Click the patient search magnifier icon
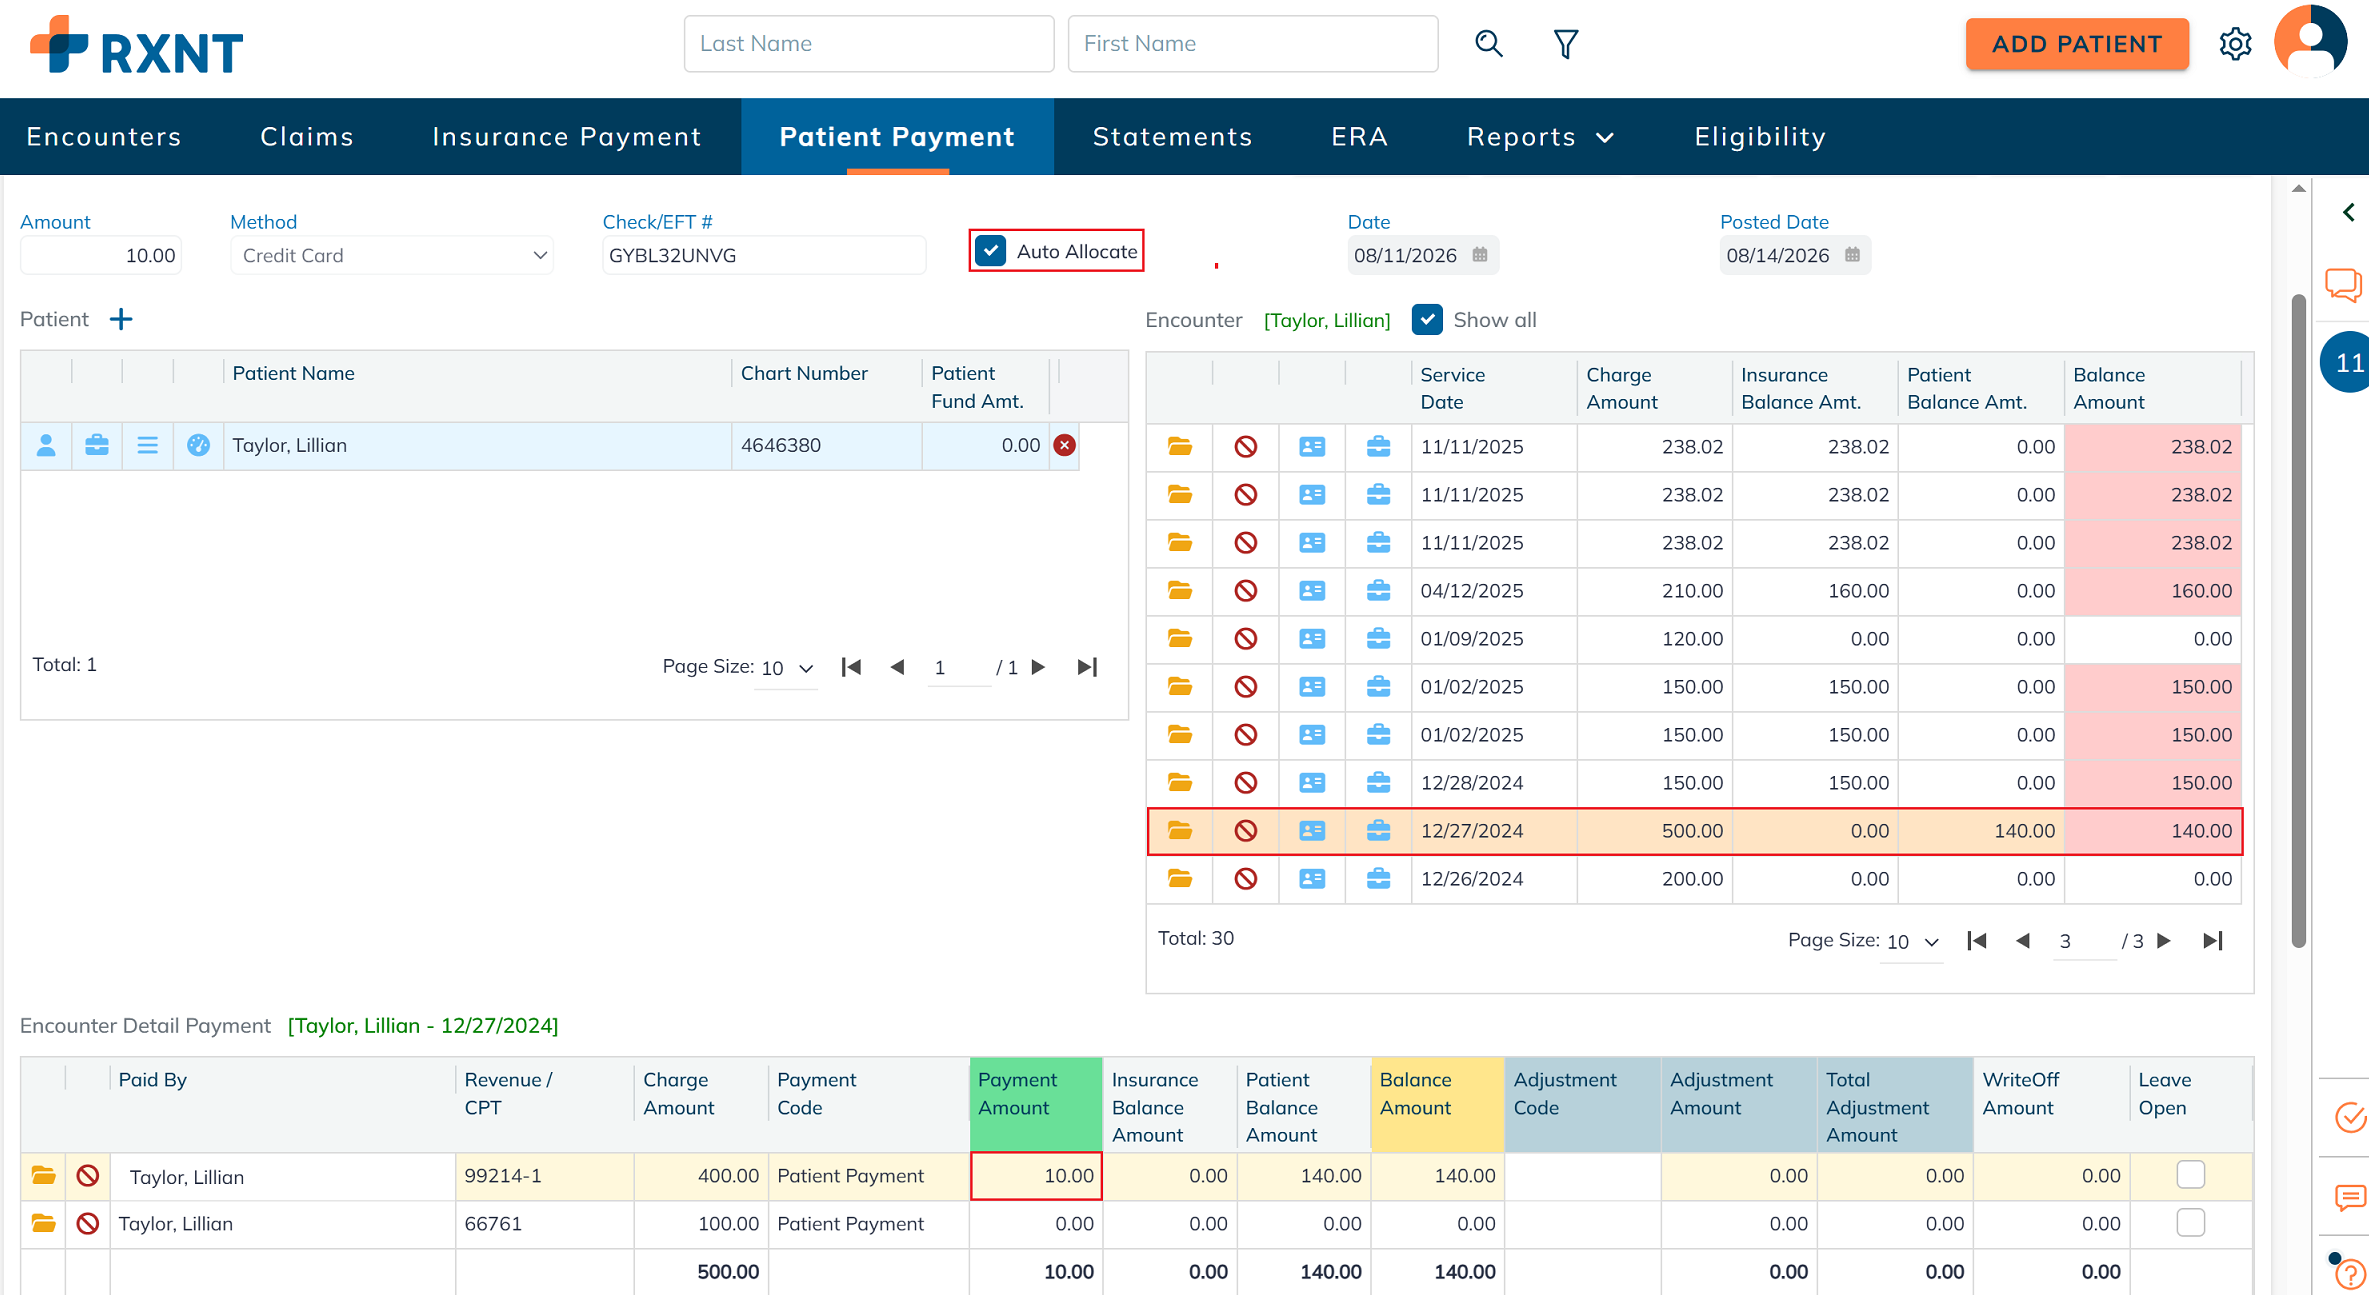The height and width of the screenshot is (1295, 2369). click(x=1489, y=44)
